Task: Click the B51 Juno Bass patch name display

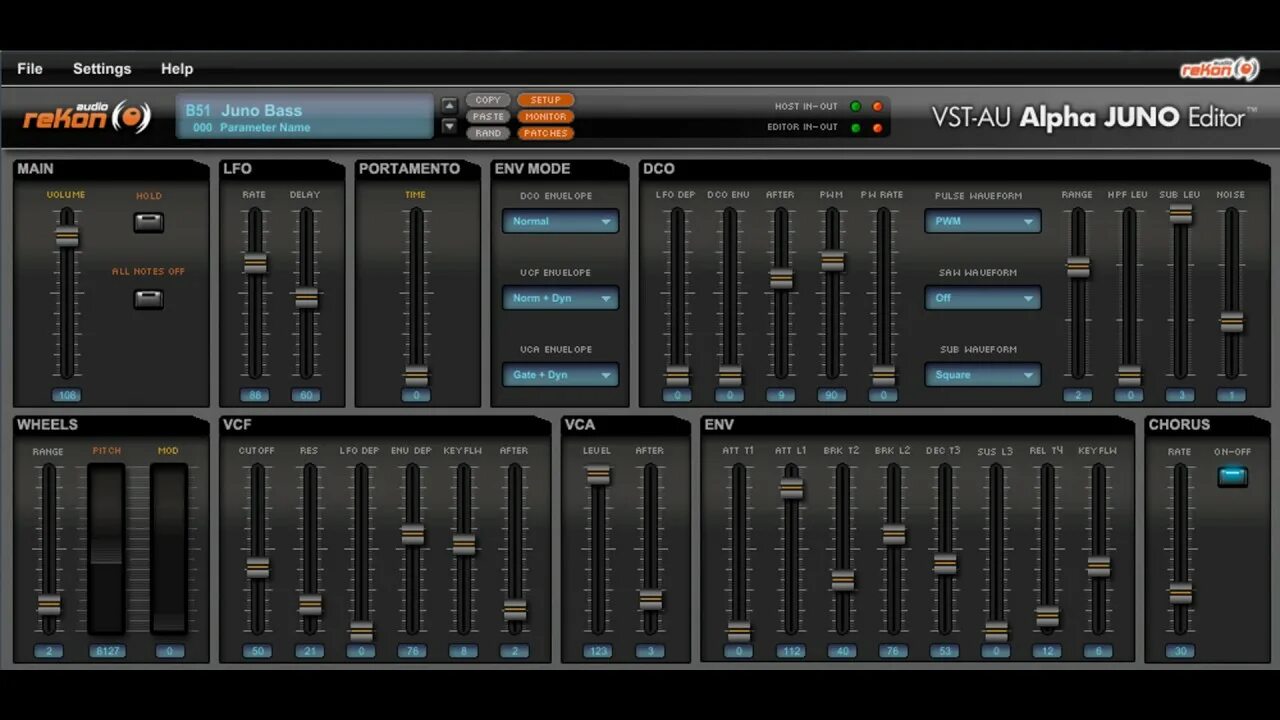Action: pos(305,117)
